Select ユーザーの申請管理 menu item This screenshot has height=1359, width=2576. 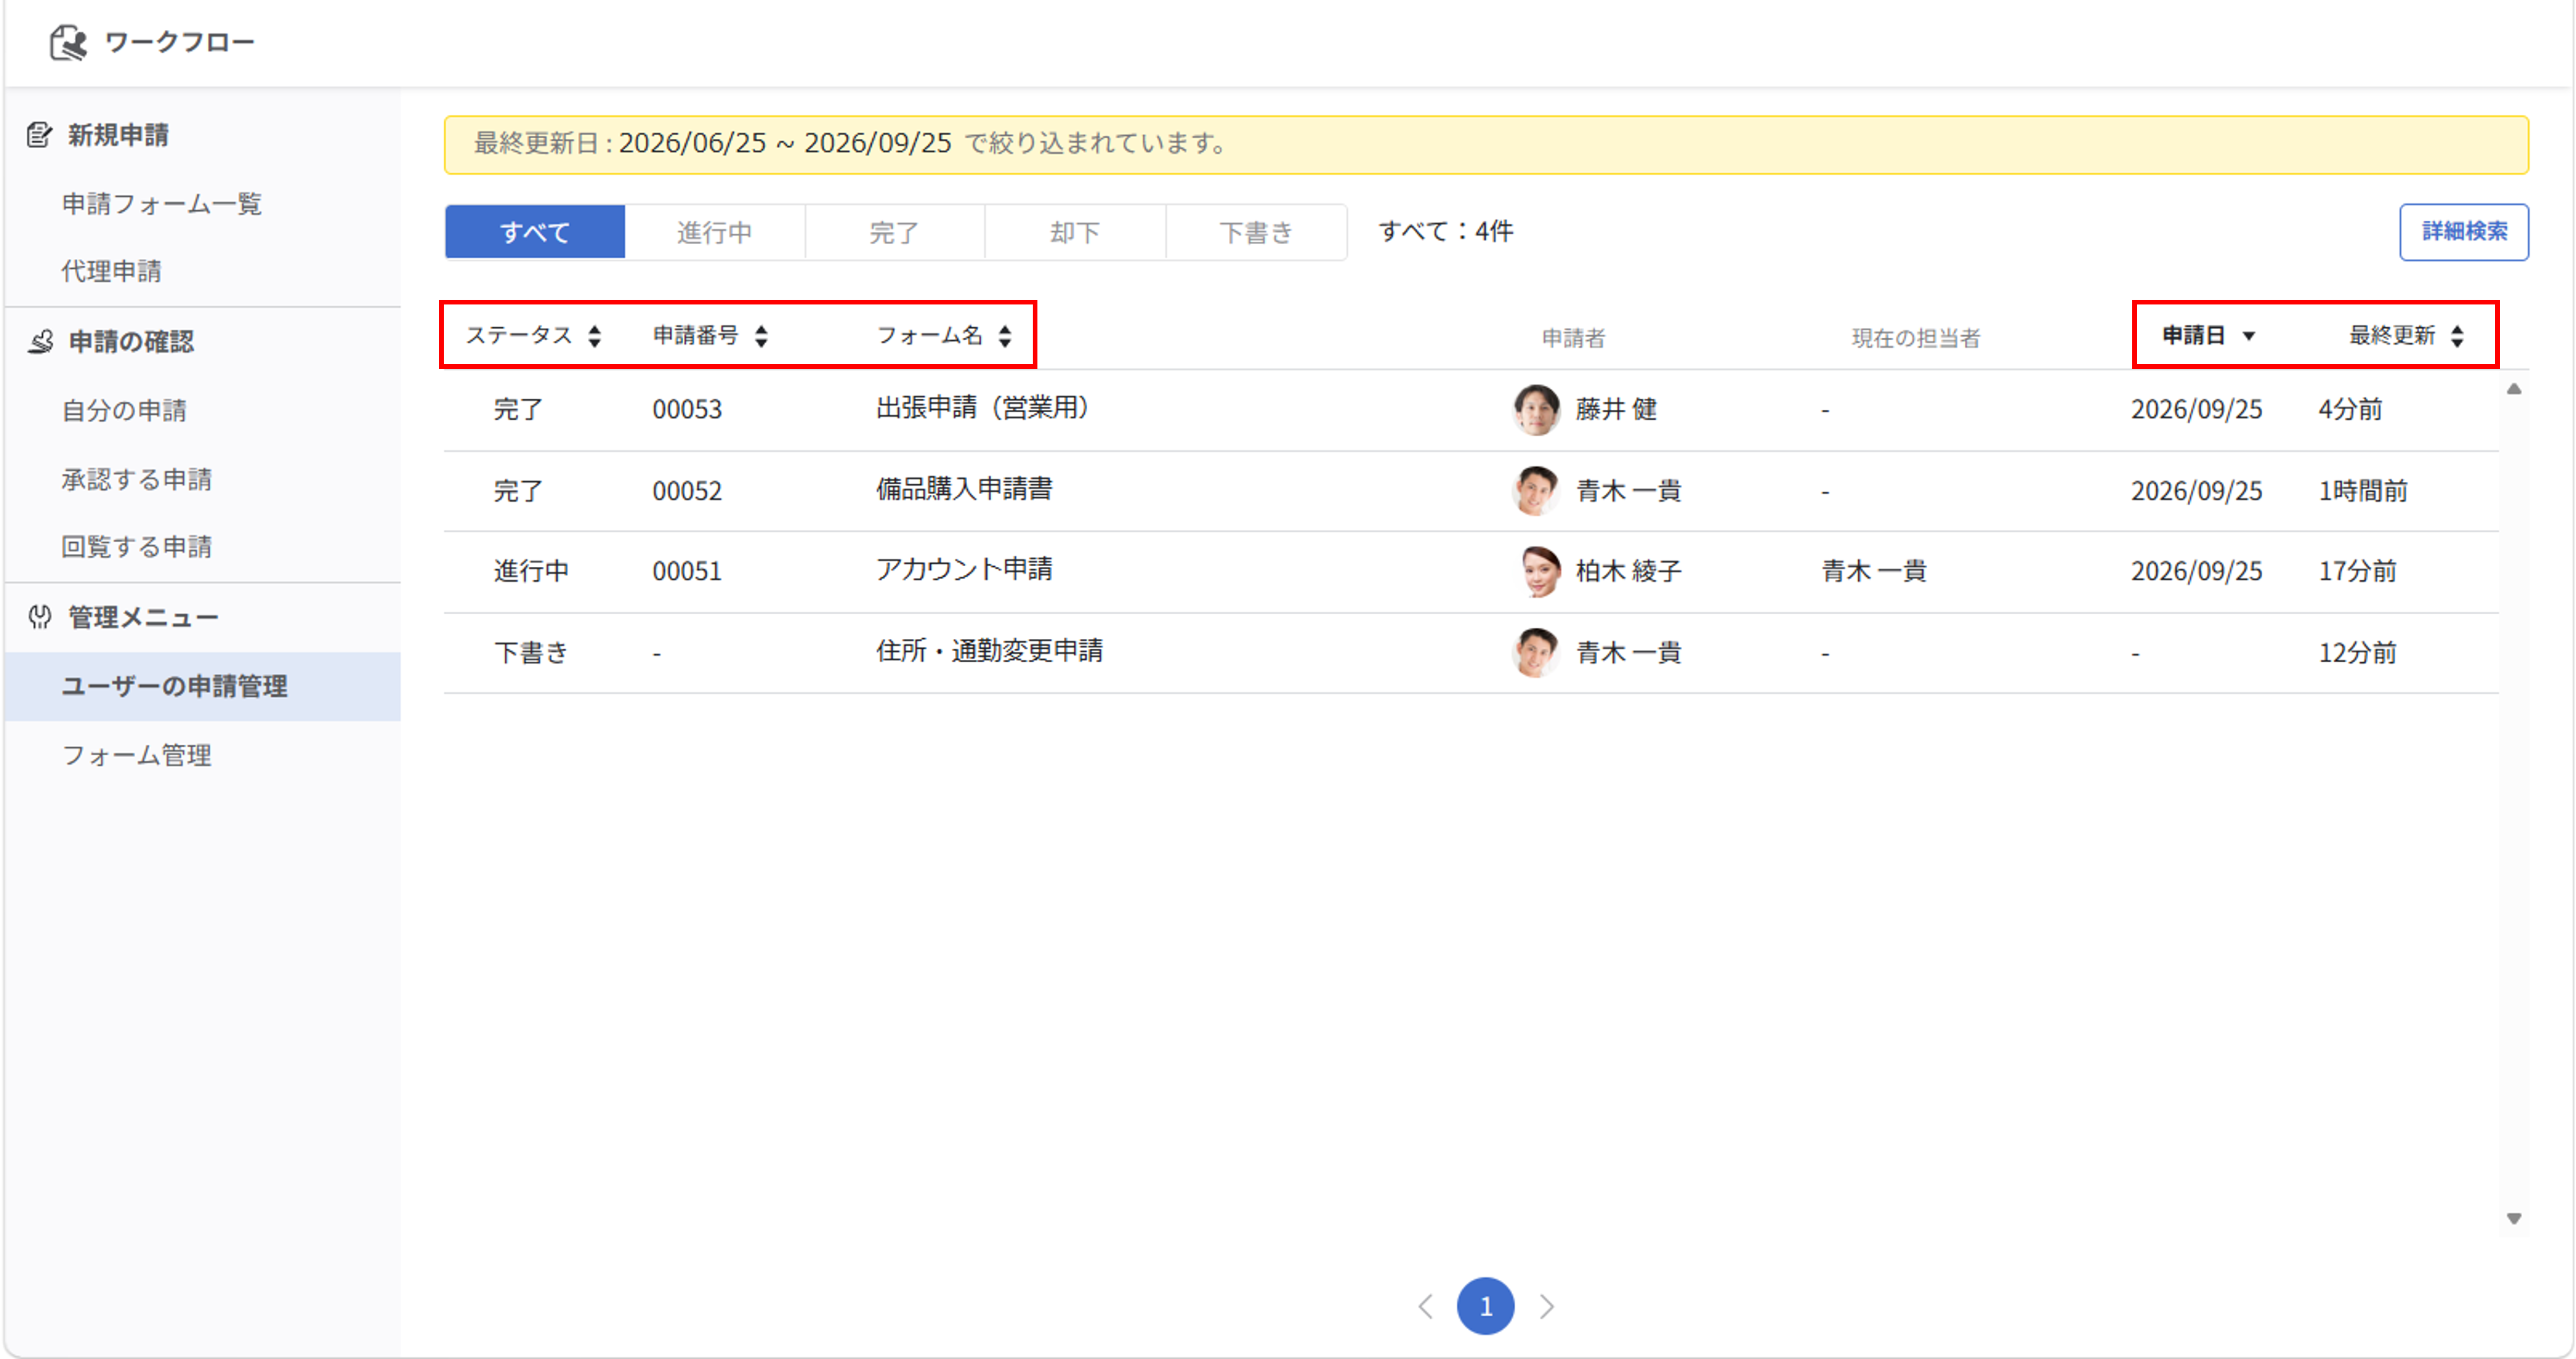202,686
